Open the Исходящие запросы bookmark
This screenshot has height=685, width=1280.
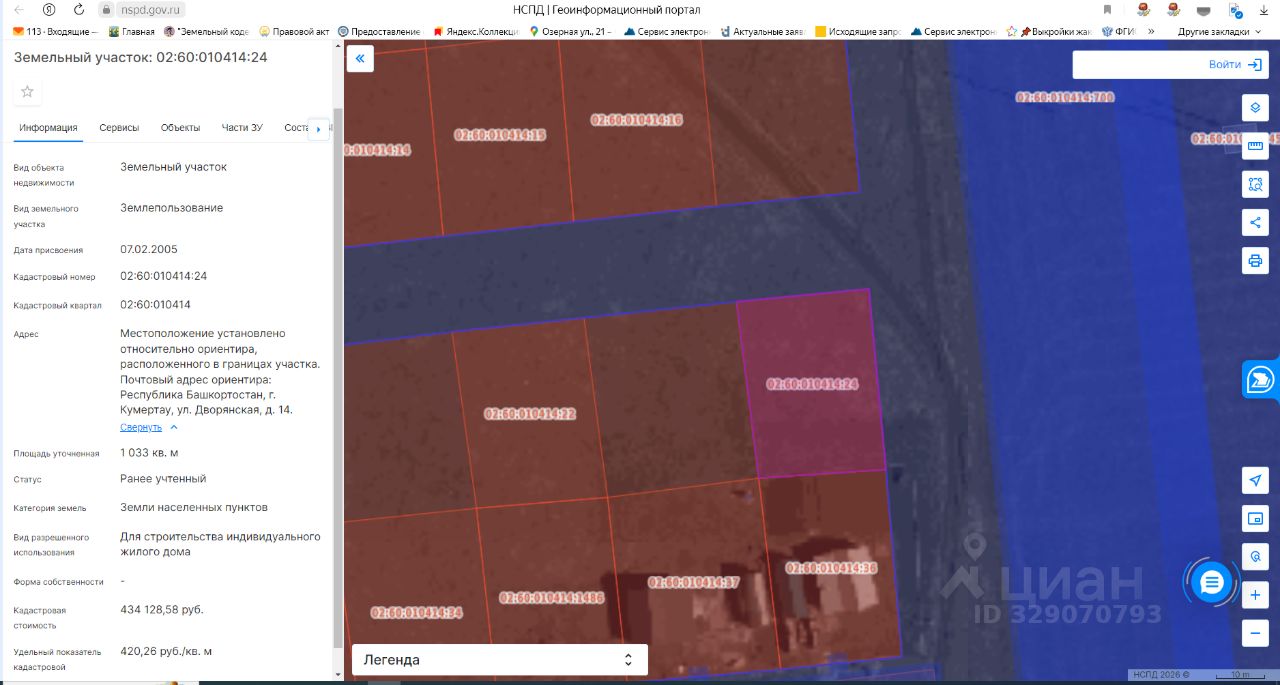click(858, 31)
